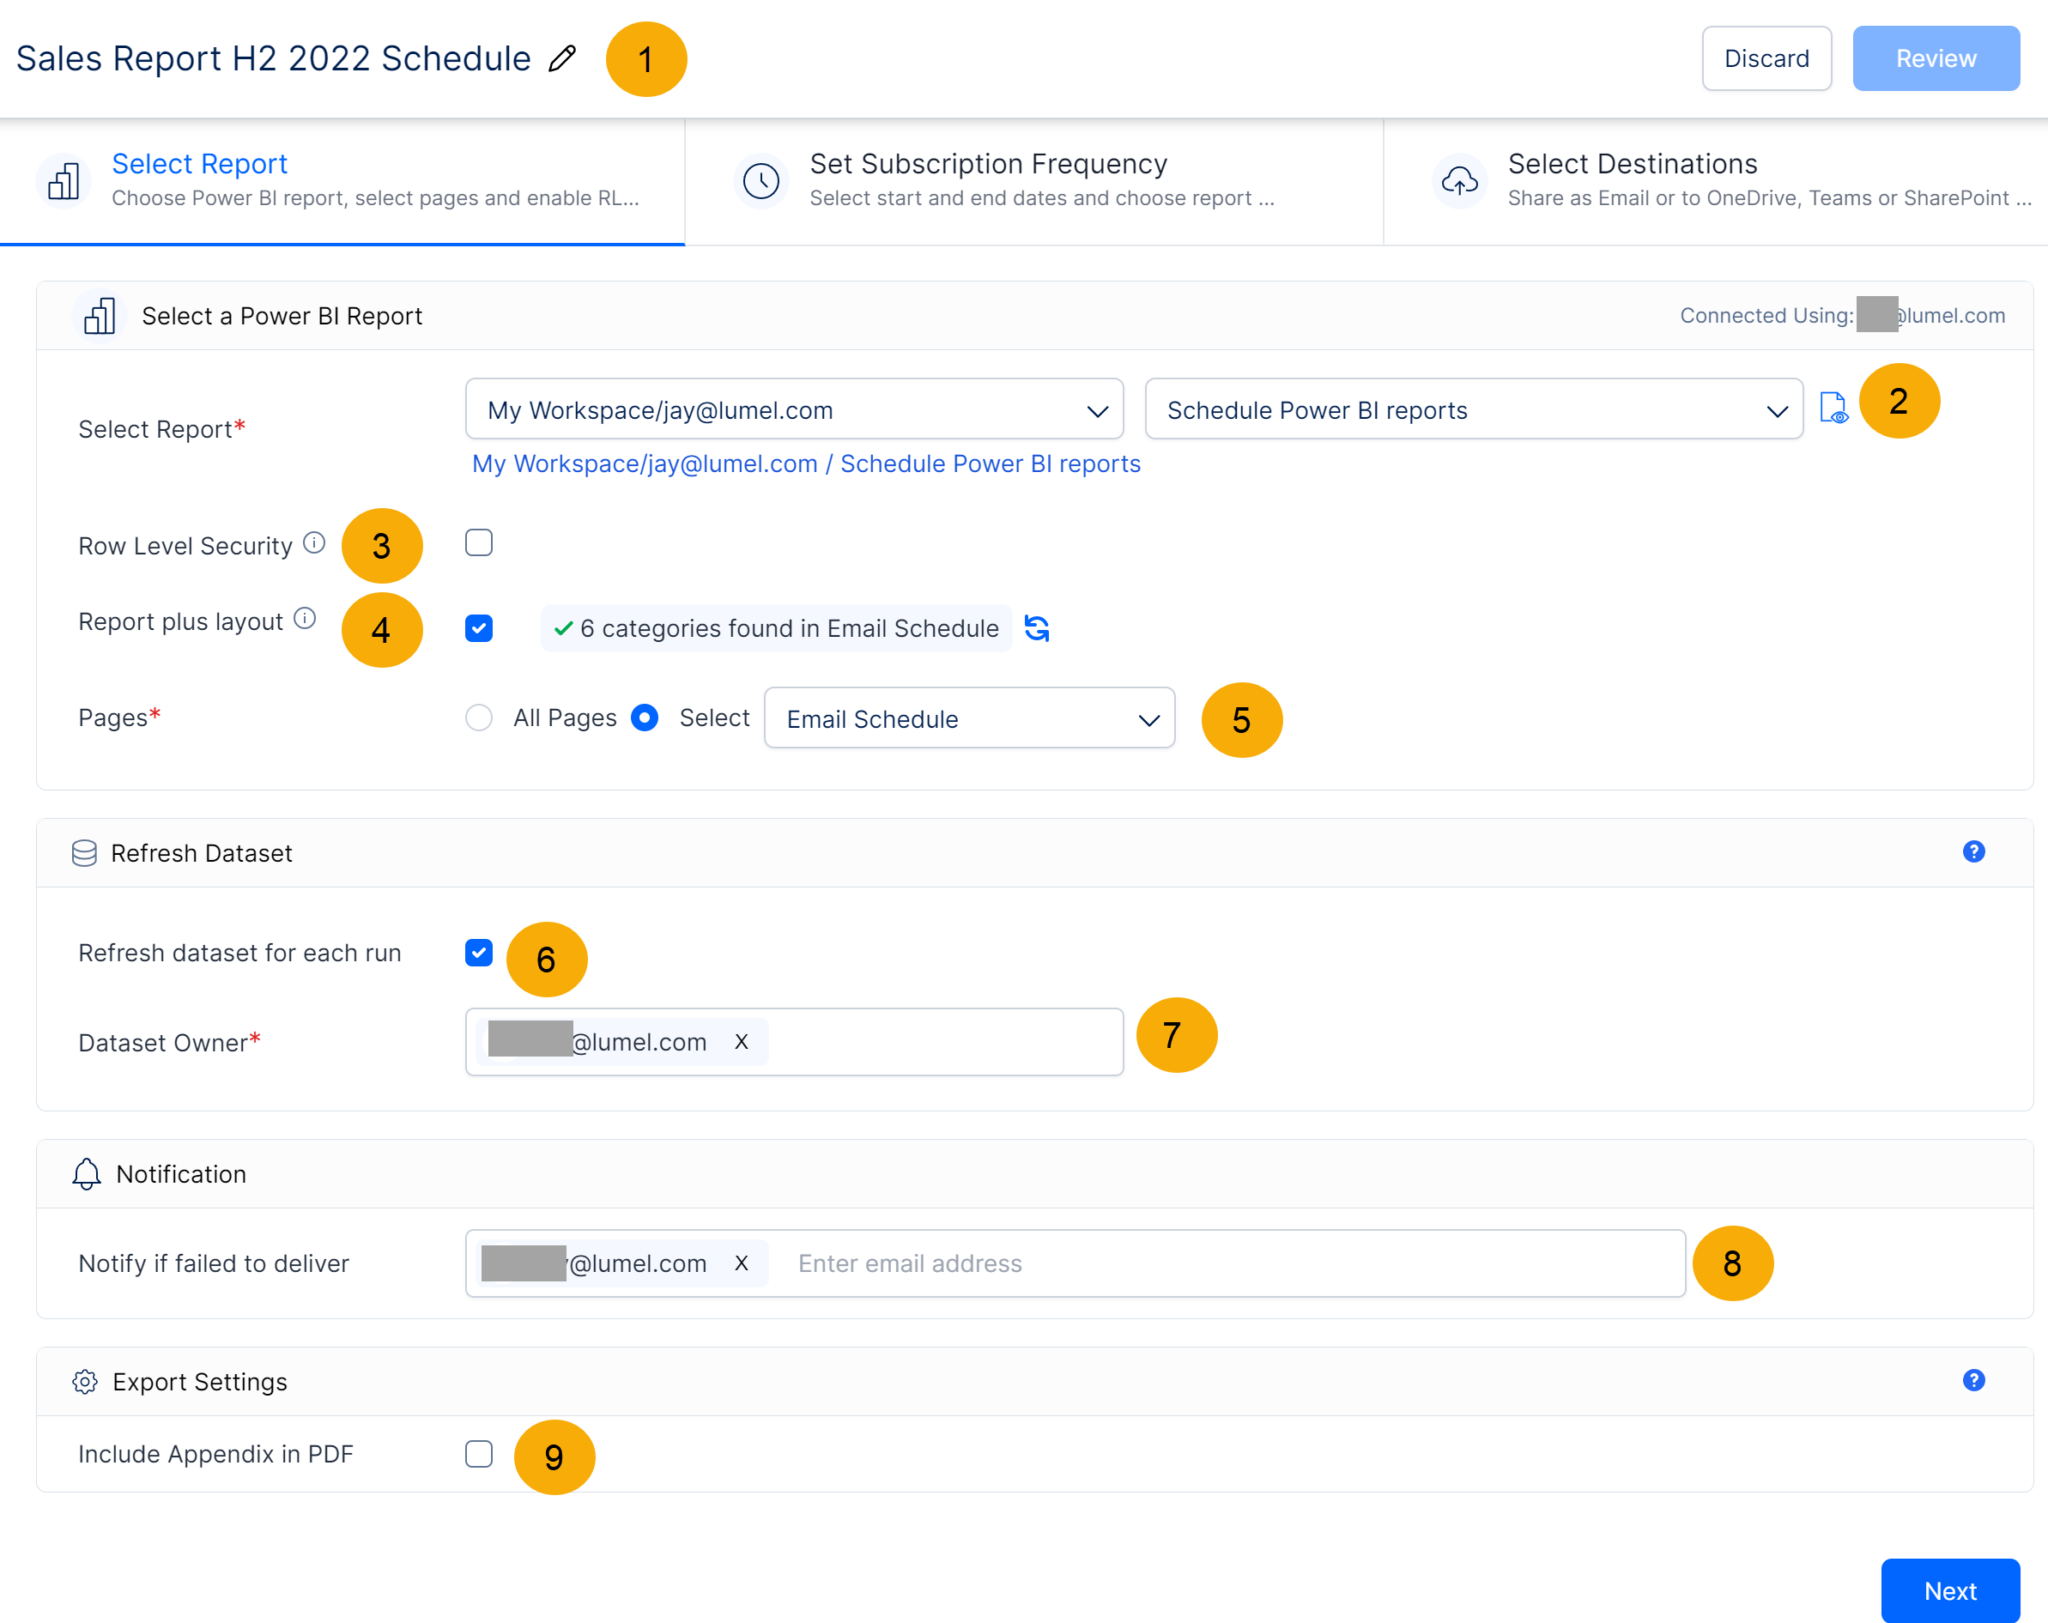Click the info icon next to Row Level Security
This screenshot has width=2048, height=1623.
[315, 540]
